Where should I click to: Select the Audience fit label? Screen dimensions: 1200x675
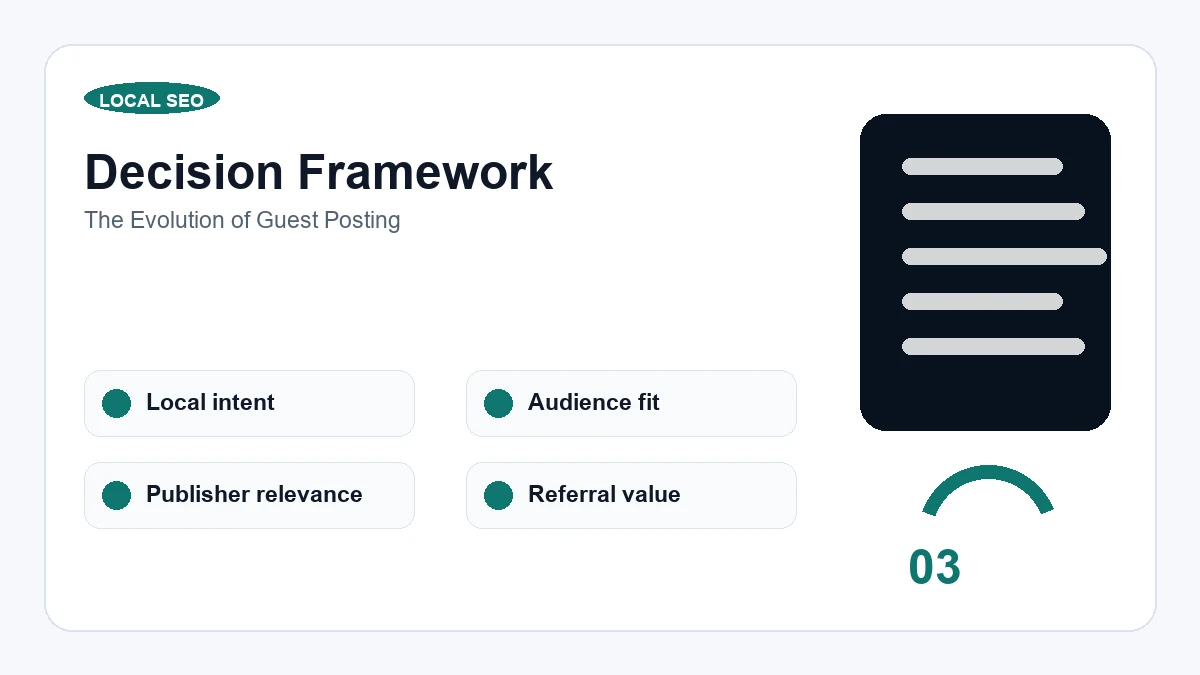594,402
